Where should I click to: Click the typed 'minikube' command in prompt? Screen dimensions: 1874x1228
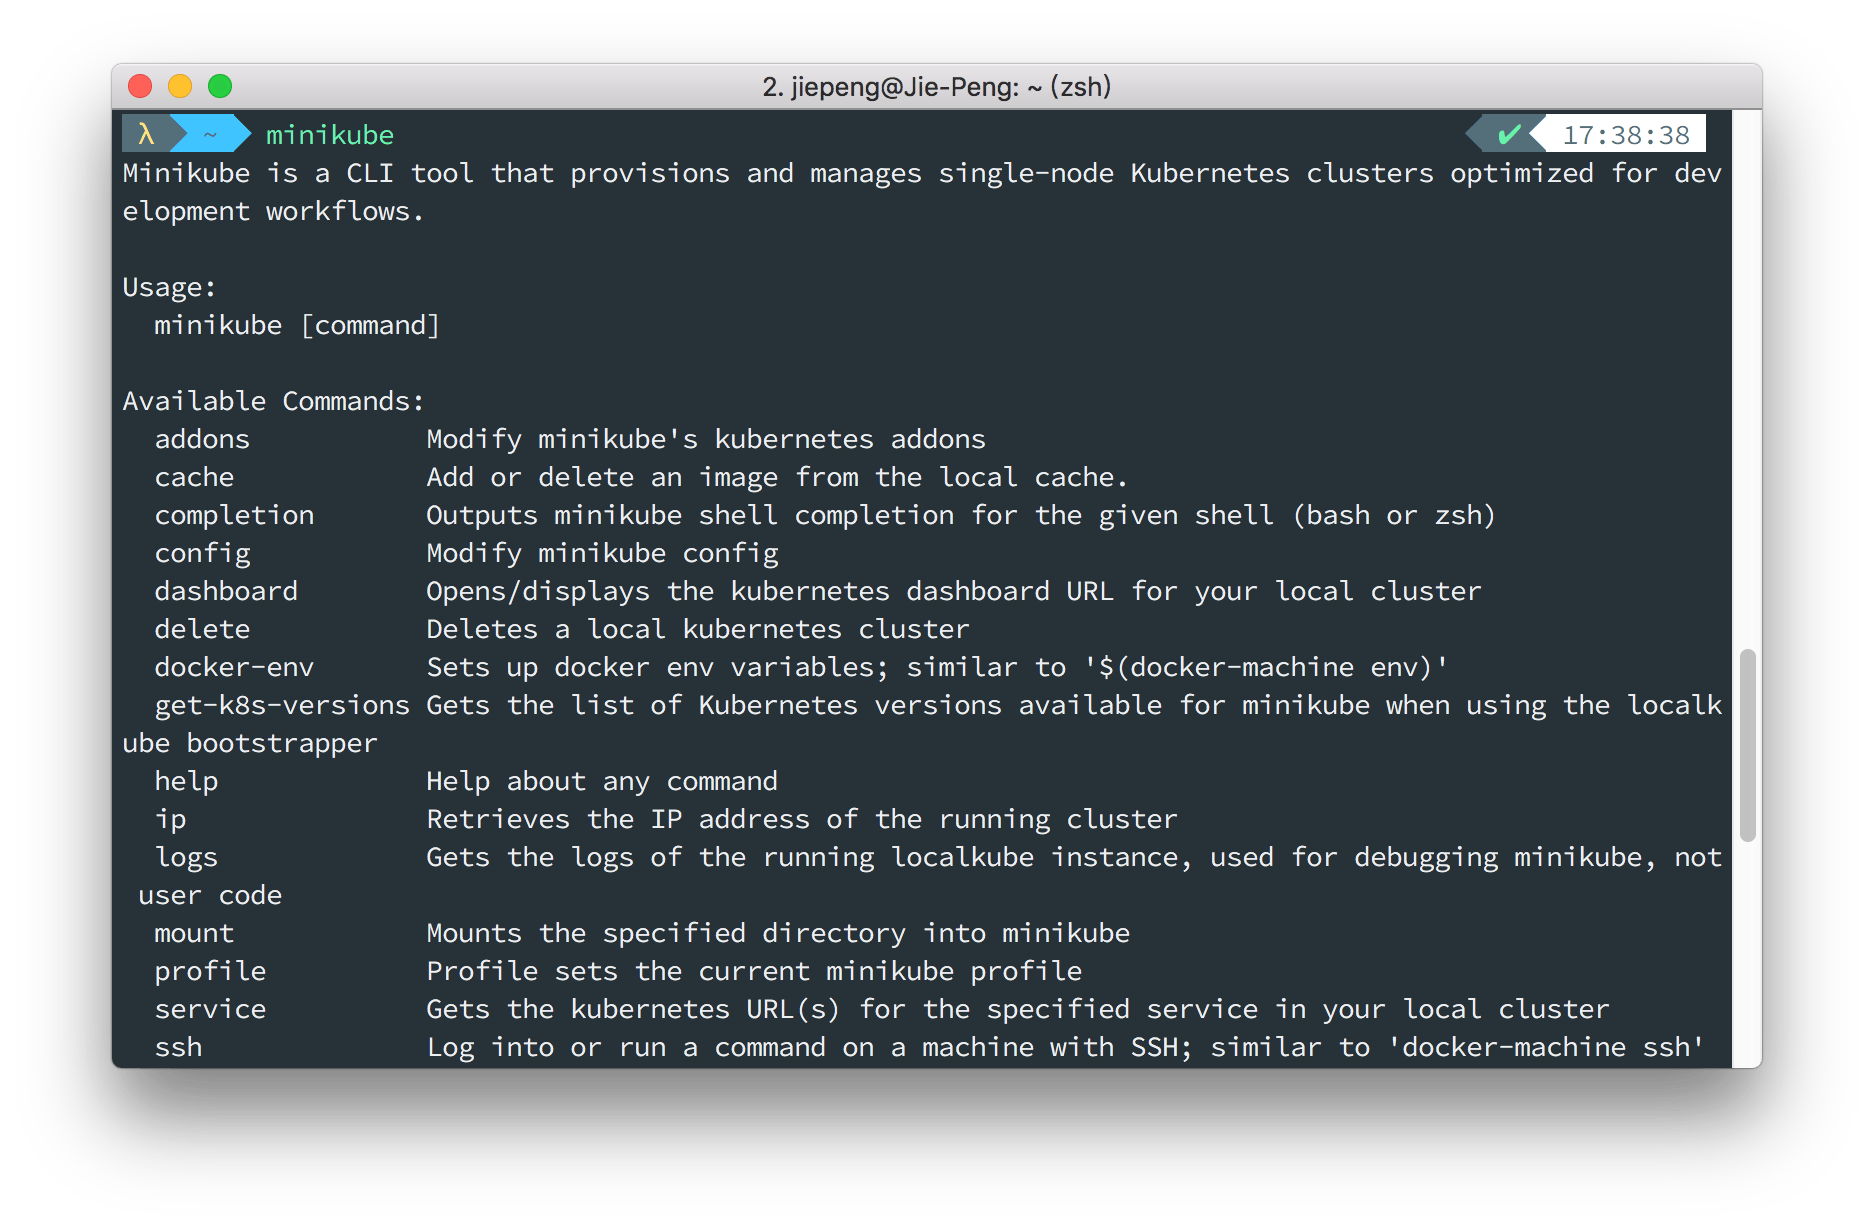point(330,135)
